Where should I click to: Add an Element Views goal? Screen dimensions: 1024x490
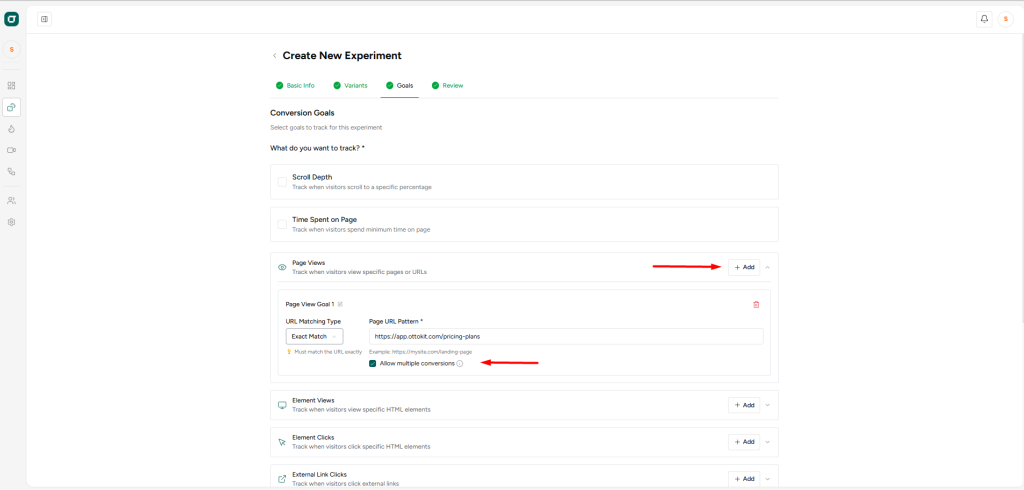pyautogui.click(x=744, y=405)
